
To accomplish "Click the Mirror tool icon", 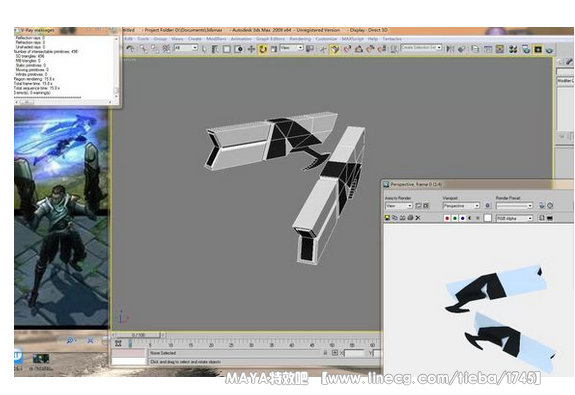I will tap(450, 49).
